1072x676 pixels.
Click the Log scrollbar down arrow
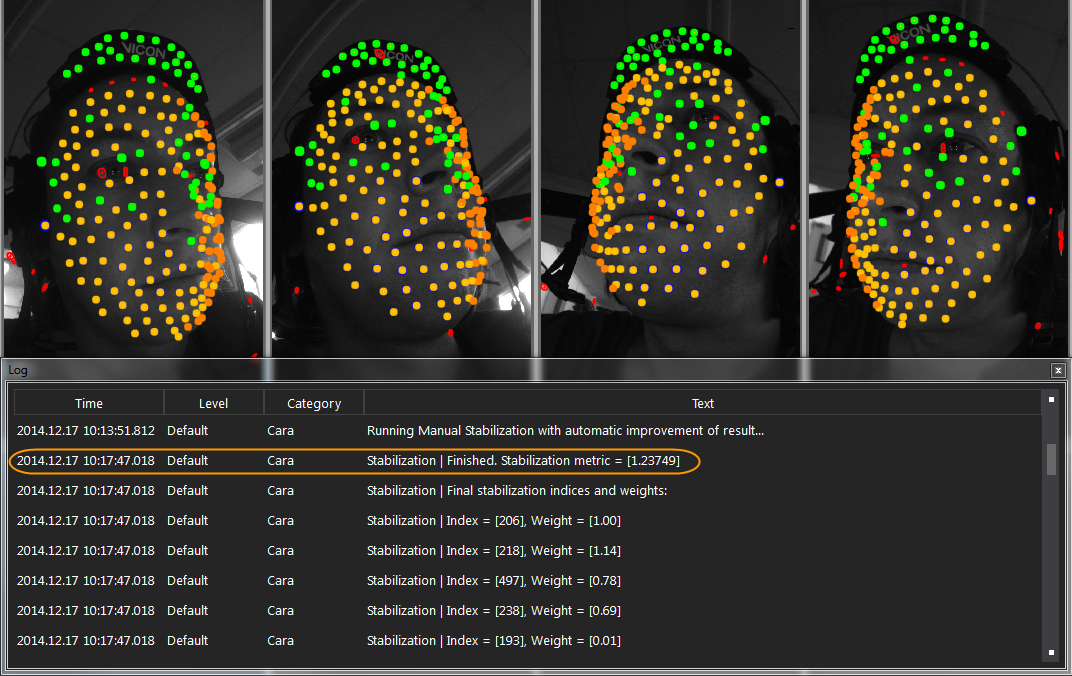[1051, 653]
